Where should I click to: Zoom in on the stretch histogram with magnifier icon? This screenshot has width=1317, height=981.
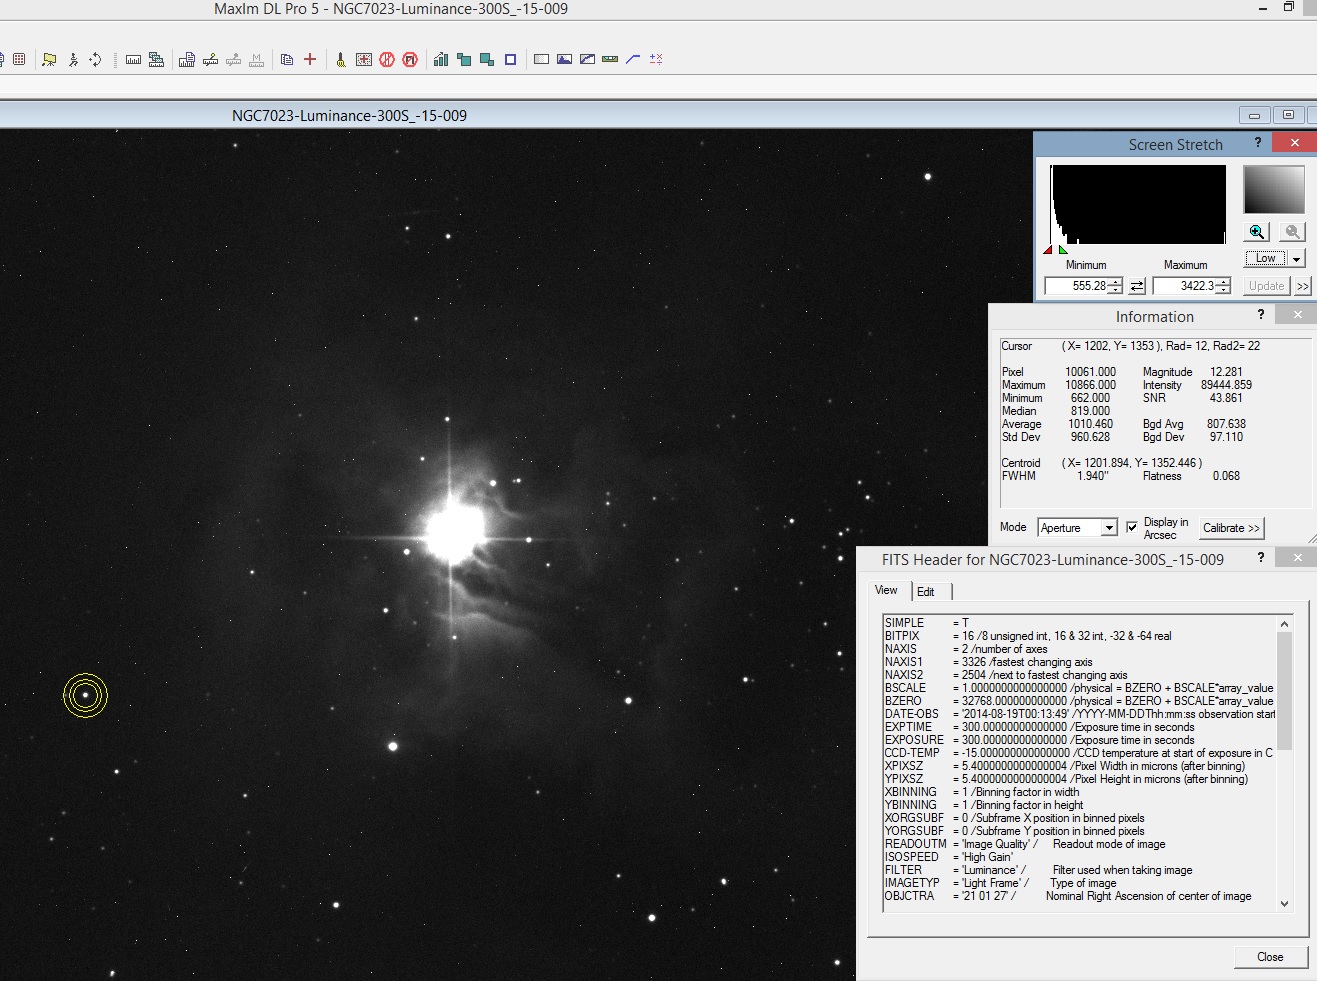[x=1256, y=231]
